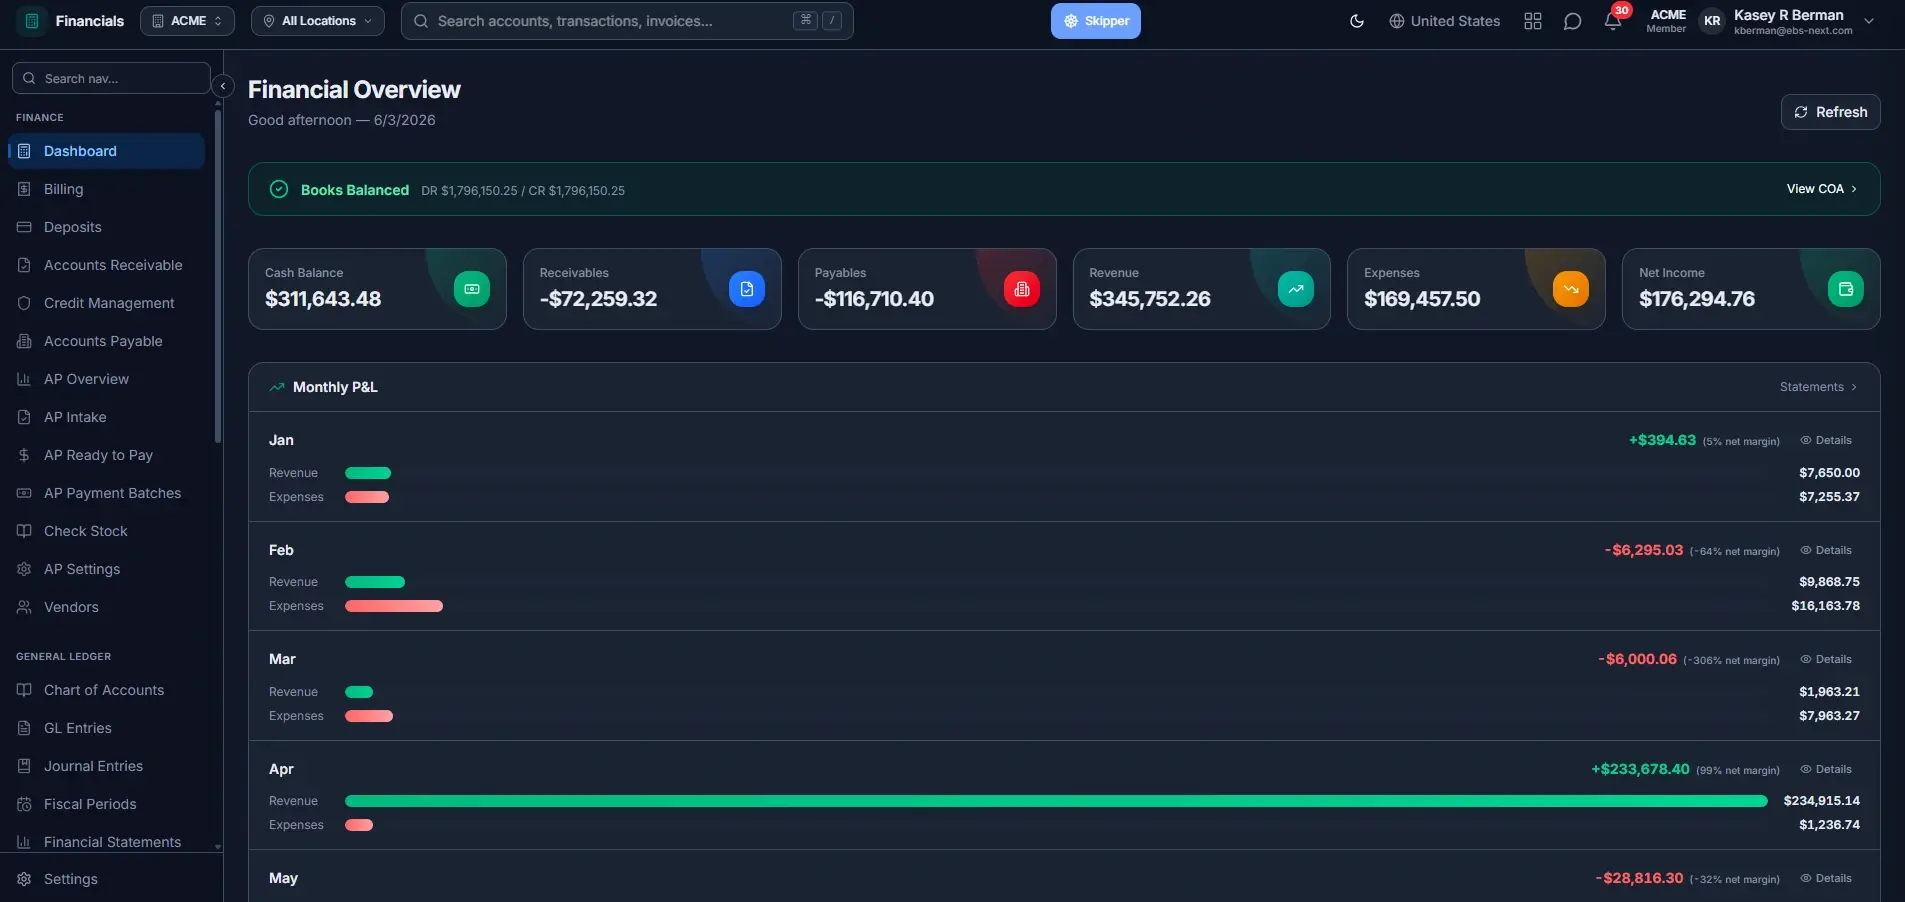Expand the user account menu chevron
Image resolution: width=1905 pixels, height=902 pixels.
(1869, 21)
